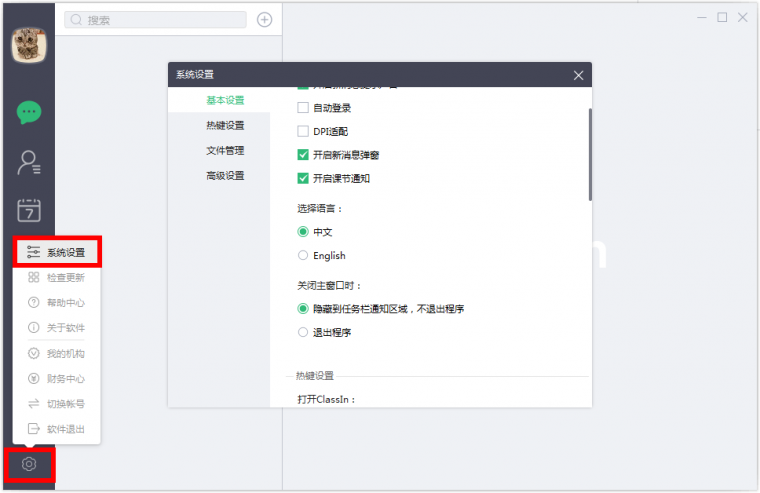This screenshot has height=493, width=760.
Task: Close the 系统设置 dialog
Action: [578, 75]
